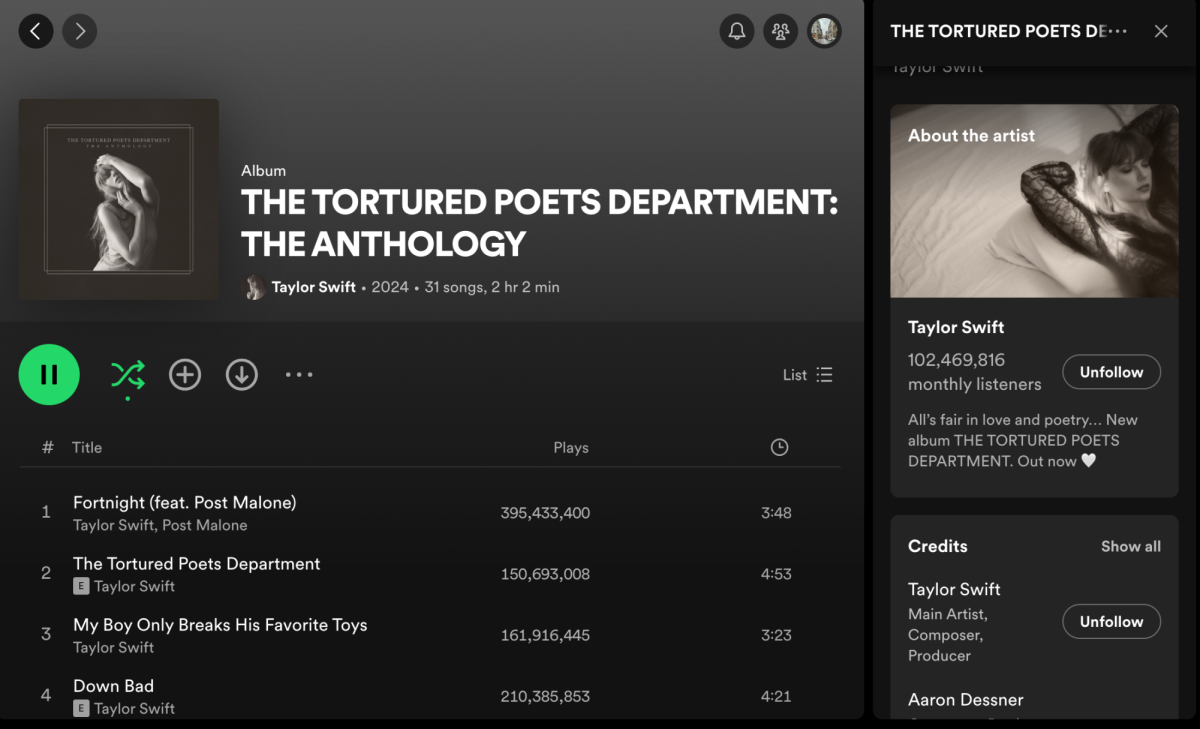Show all credits

[1131, 547]
